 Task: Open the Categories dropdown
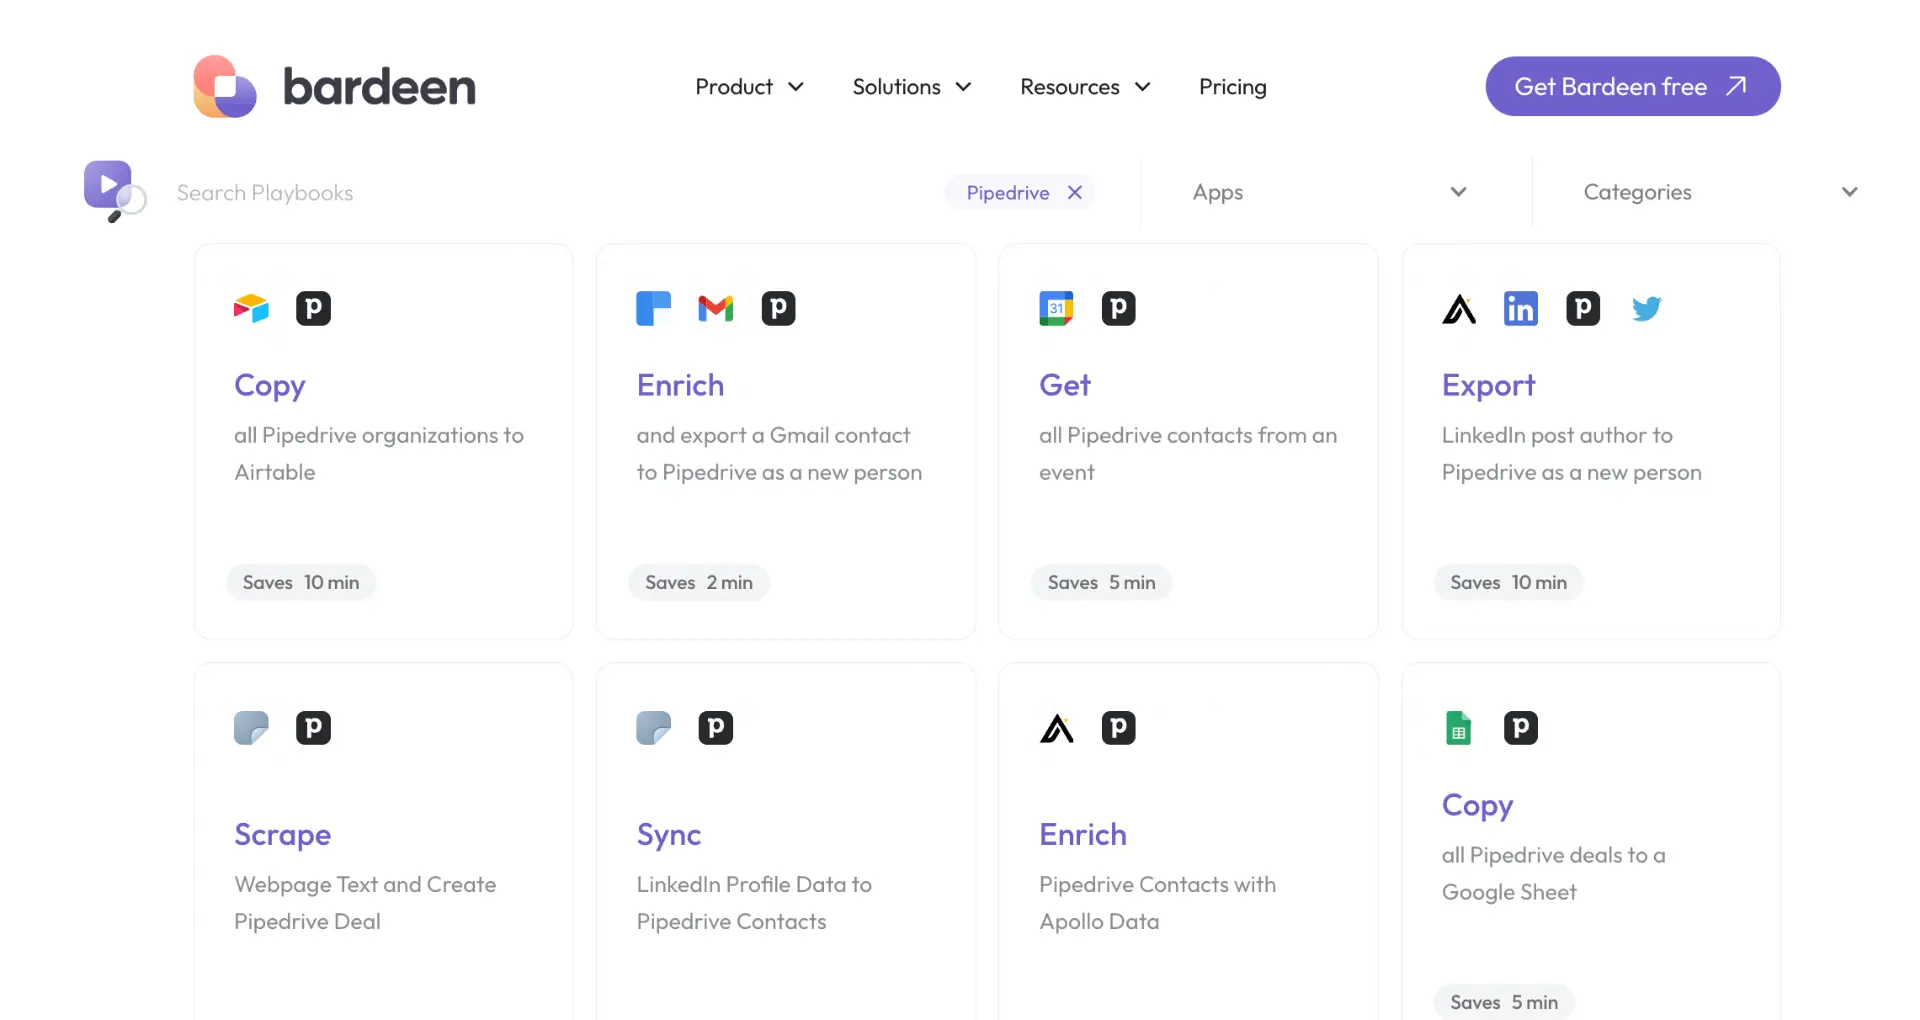pos(1720,192)
